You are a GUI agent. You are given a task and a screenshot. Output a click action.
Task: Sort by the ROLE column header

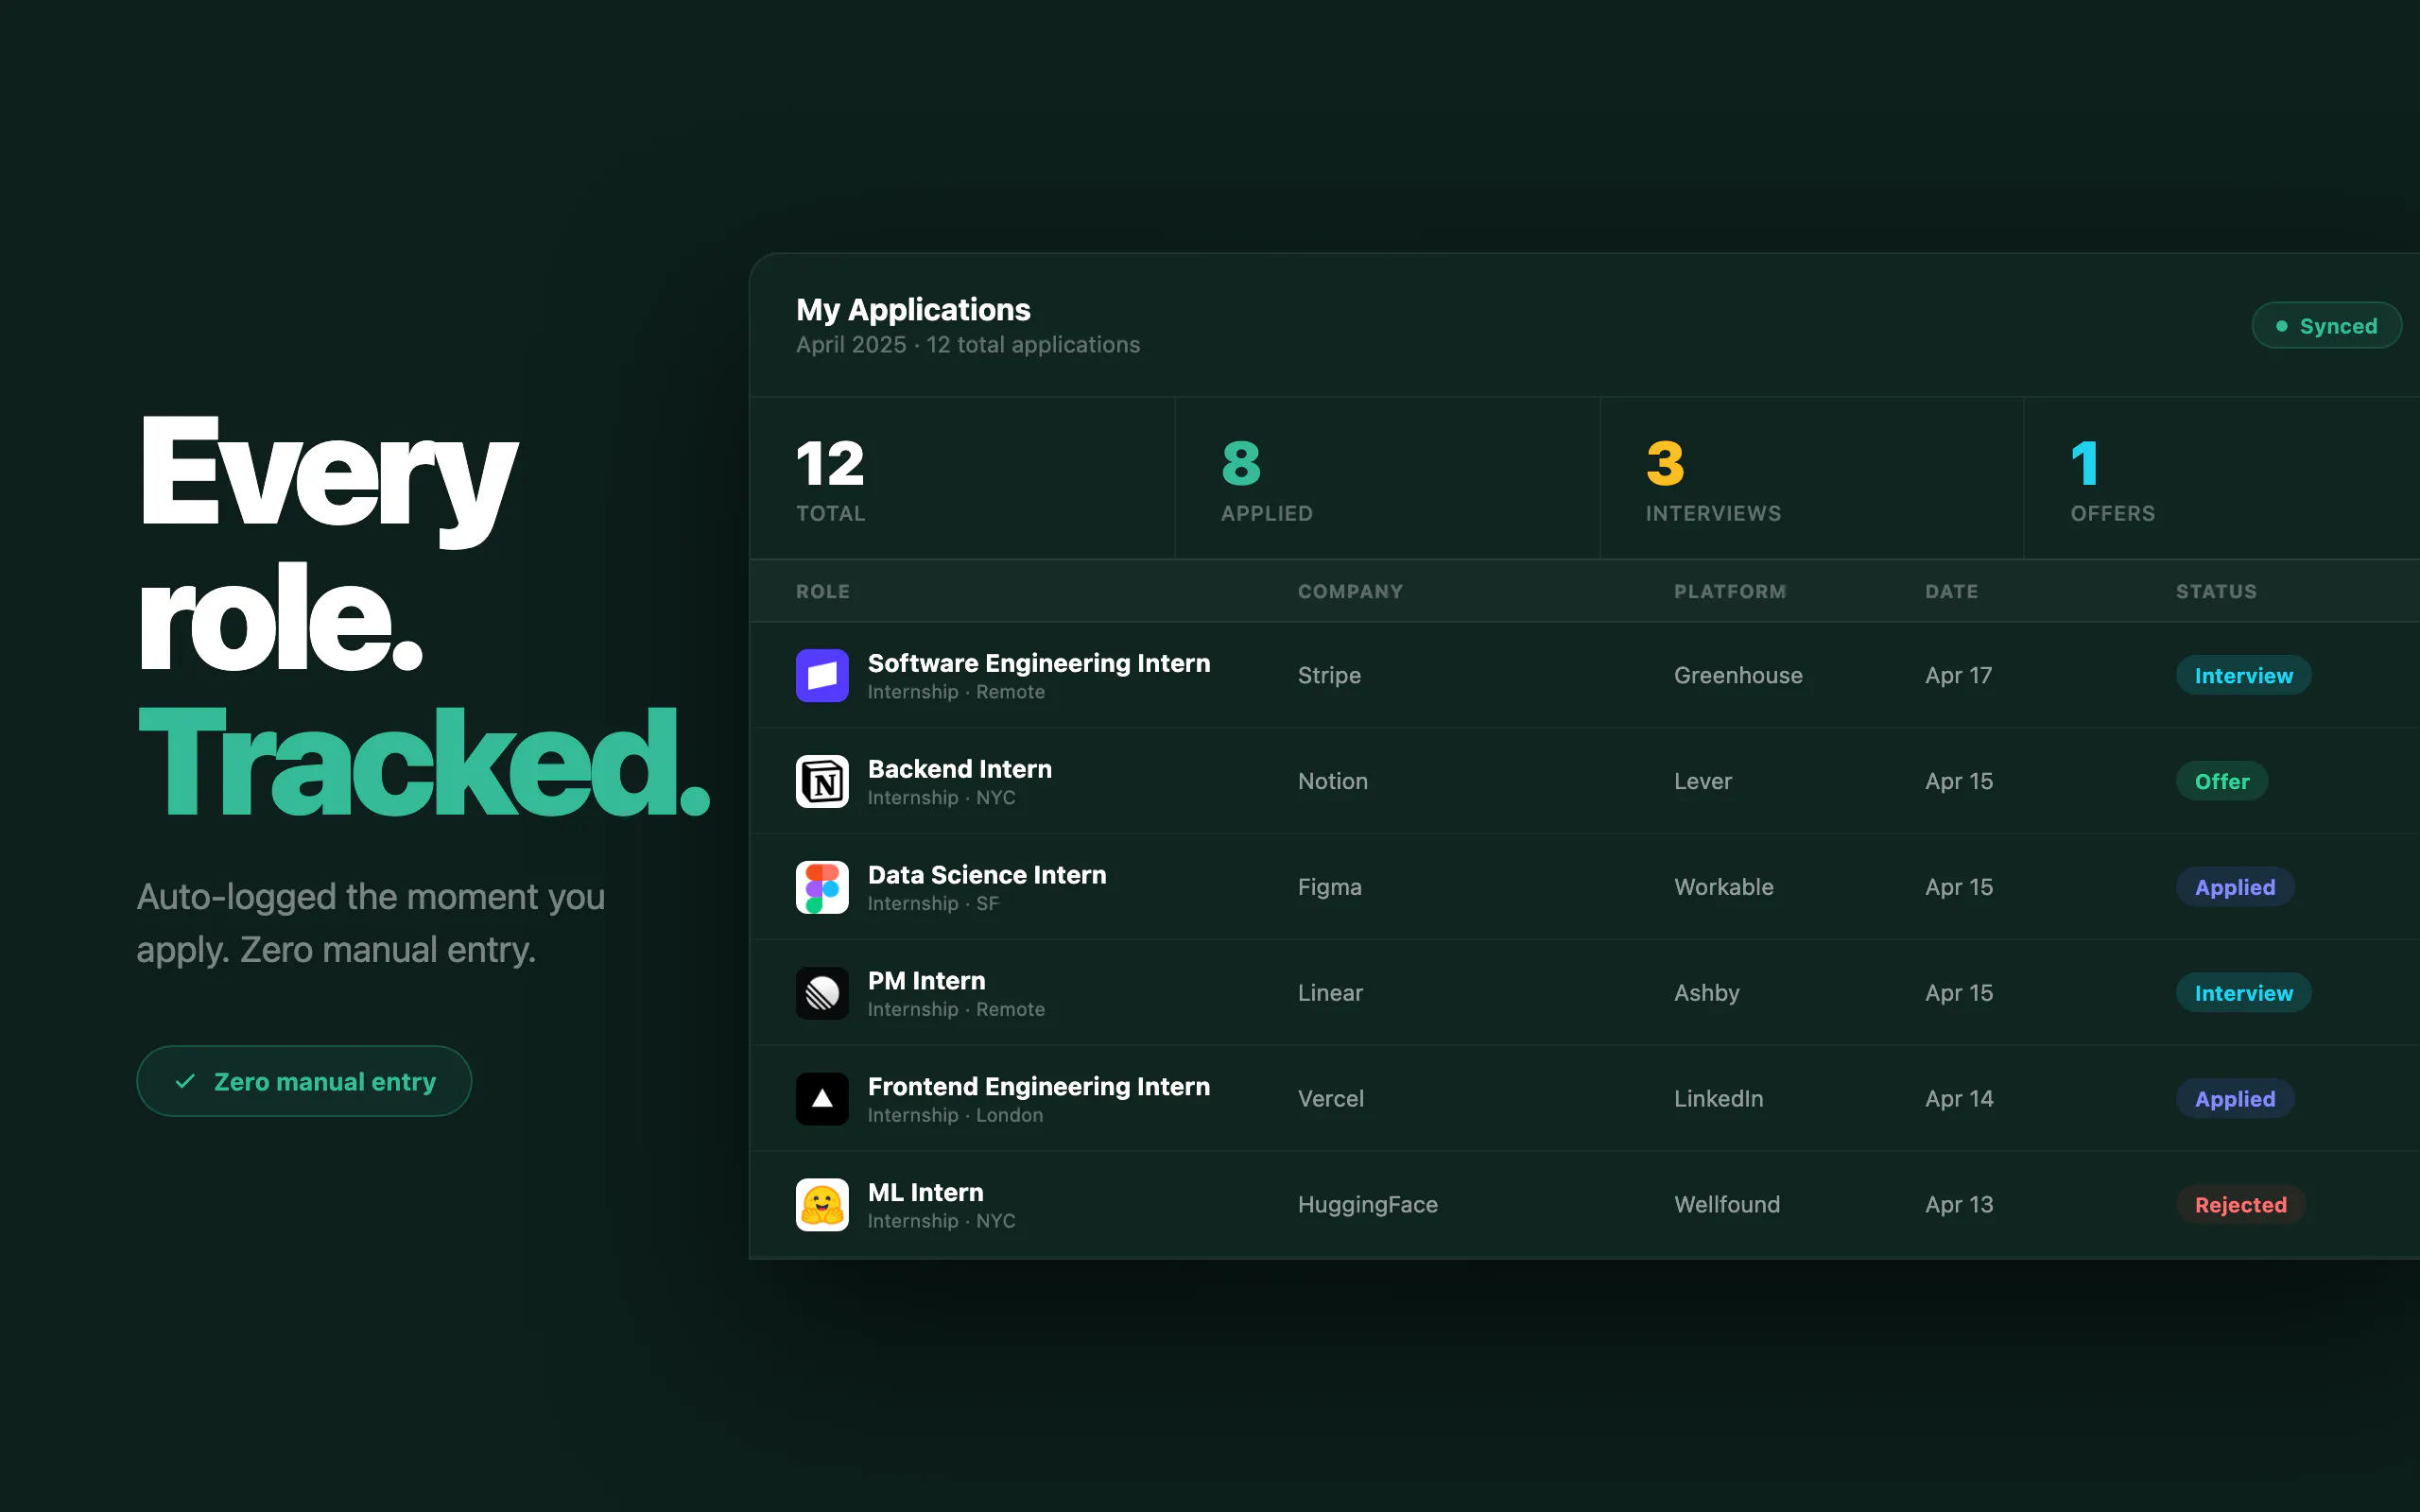pyautogui.click(x=823, y=591)
